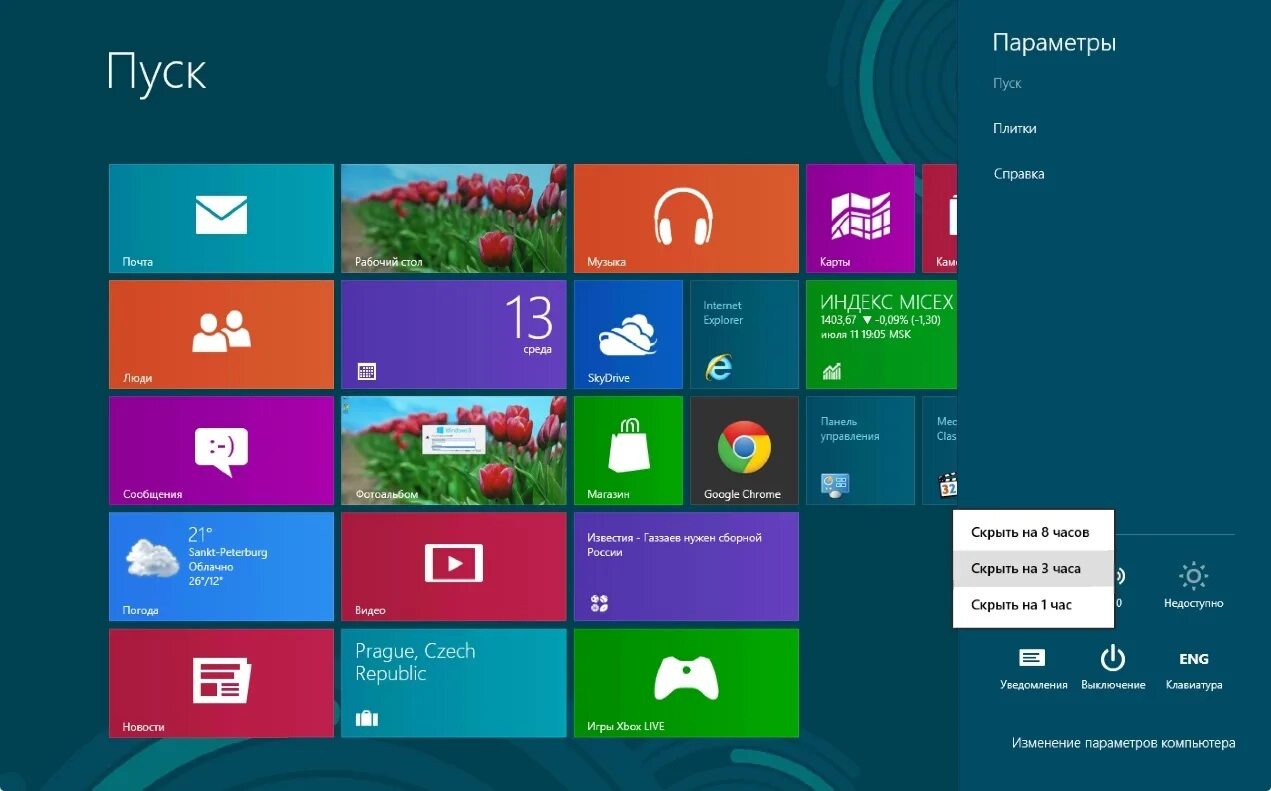Open the Maps (Карты) tile
Viewport: 1271px width, 791px height.
pos(860,218)
